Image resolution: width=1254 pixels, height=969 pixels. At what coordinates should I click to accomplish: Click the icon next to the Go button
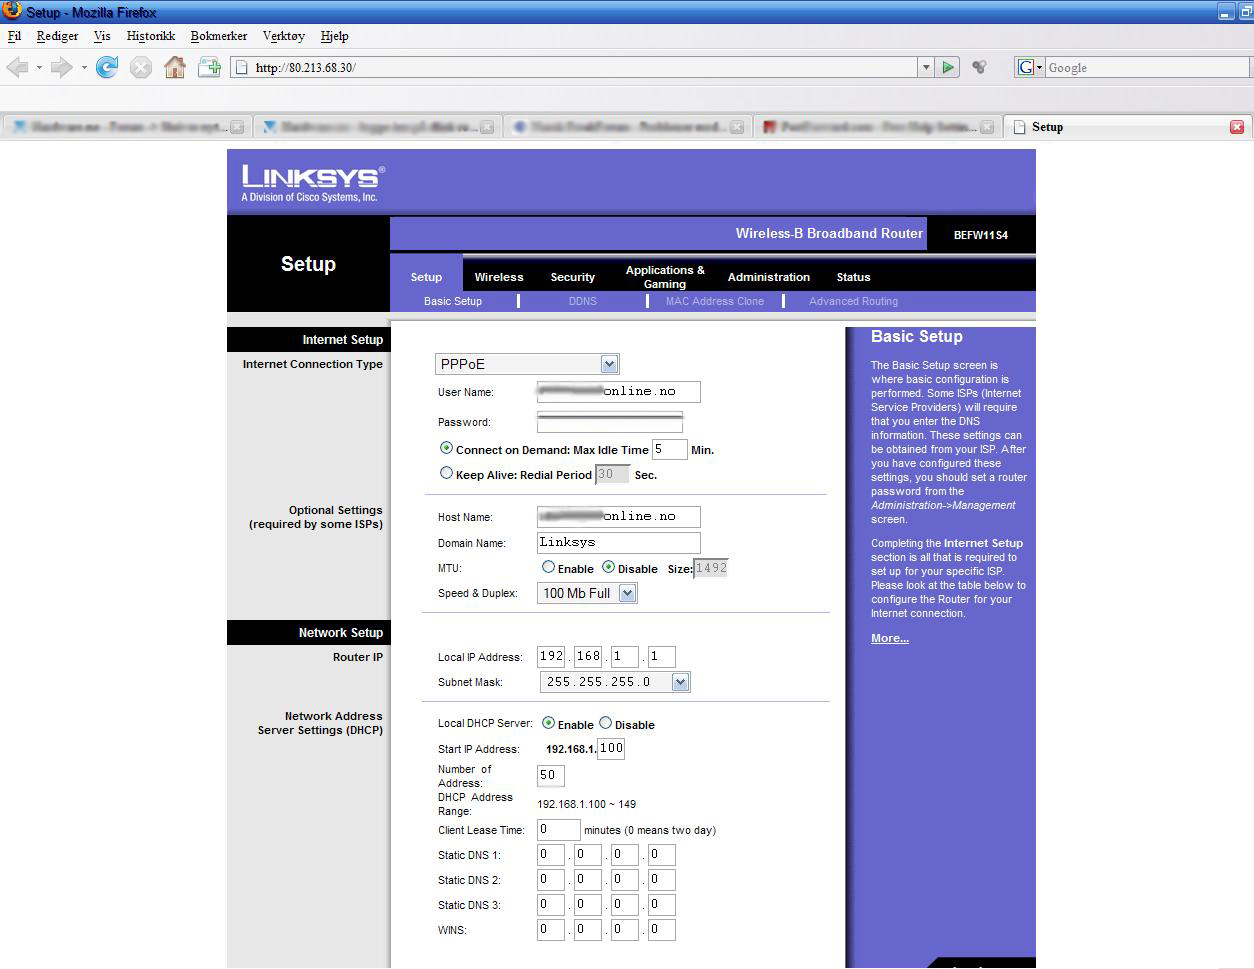click(980, 67)
